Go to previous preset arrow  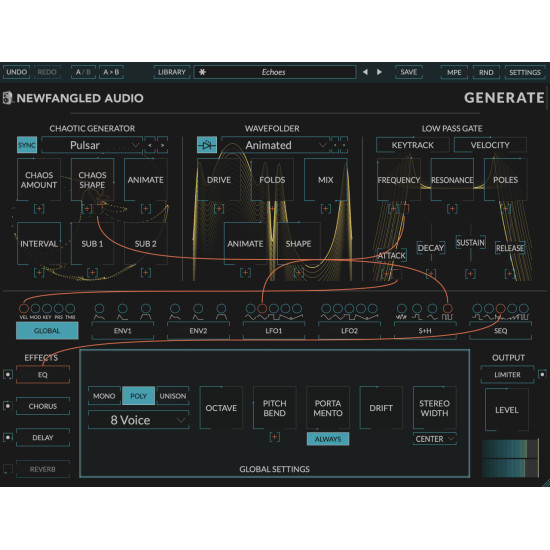coord(365,72)
